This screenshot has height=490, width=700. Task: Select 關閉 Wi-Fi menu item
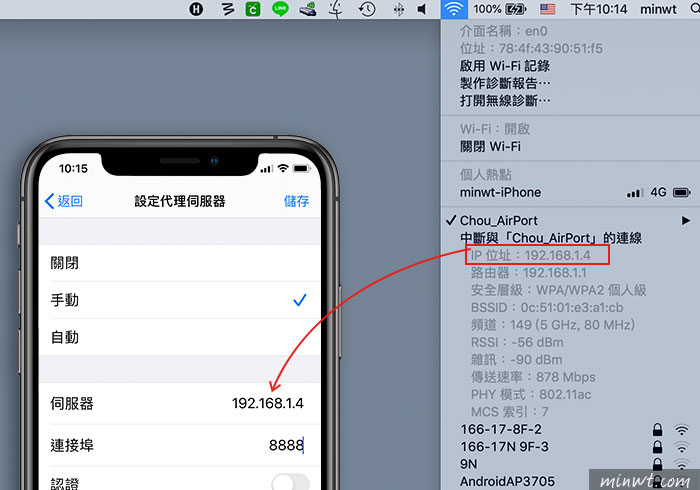point(490,146)
